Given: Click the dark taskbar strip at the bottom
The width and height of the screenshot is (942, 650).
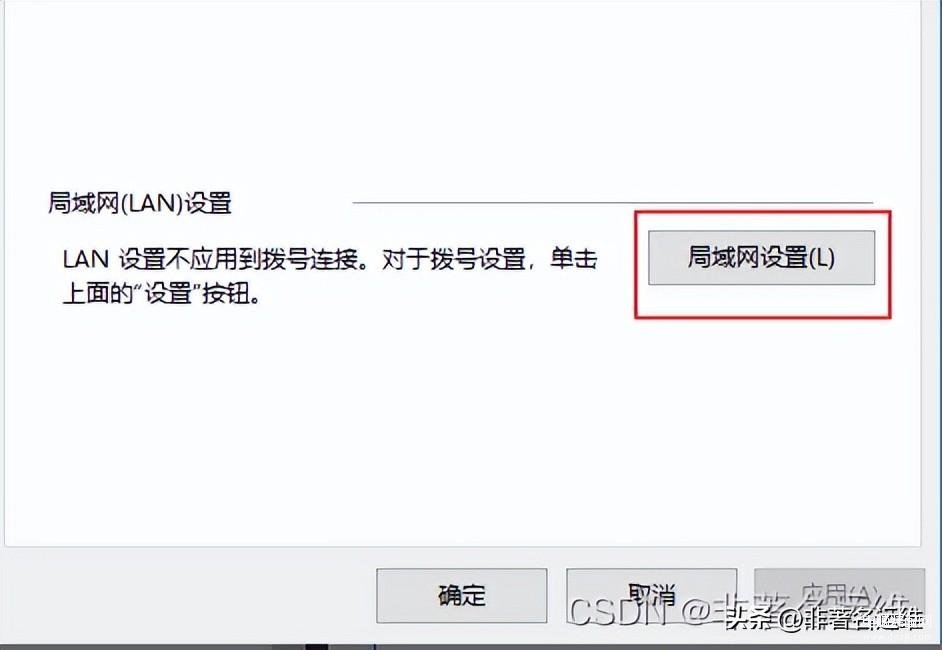Looking at the screenshot, I should [471, 647].
